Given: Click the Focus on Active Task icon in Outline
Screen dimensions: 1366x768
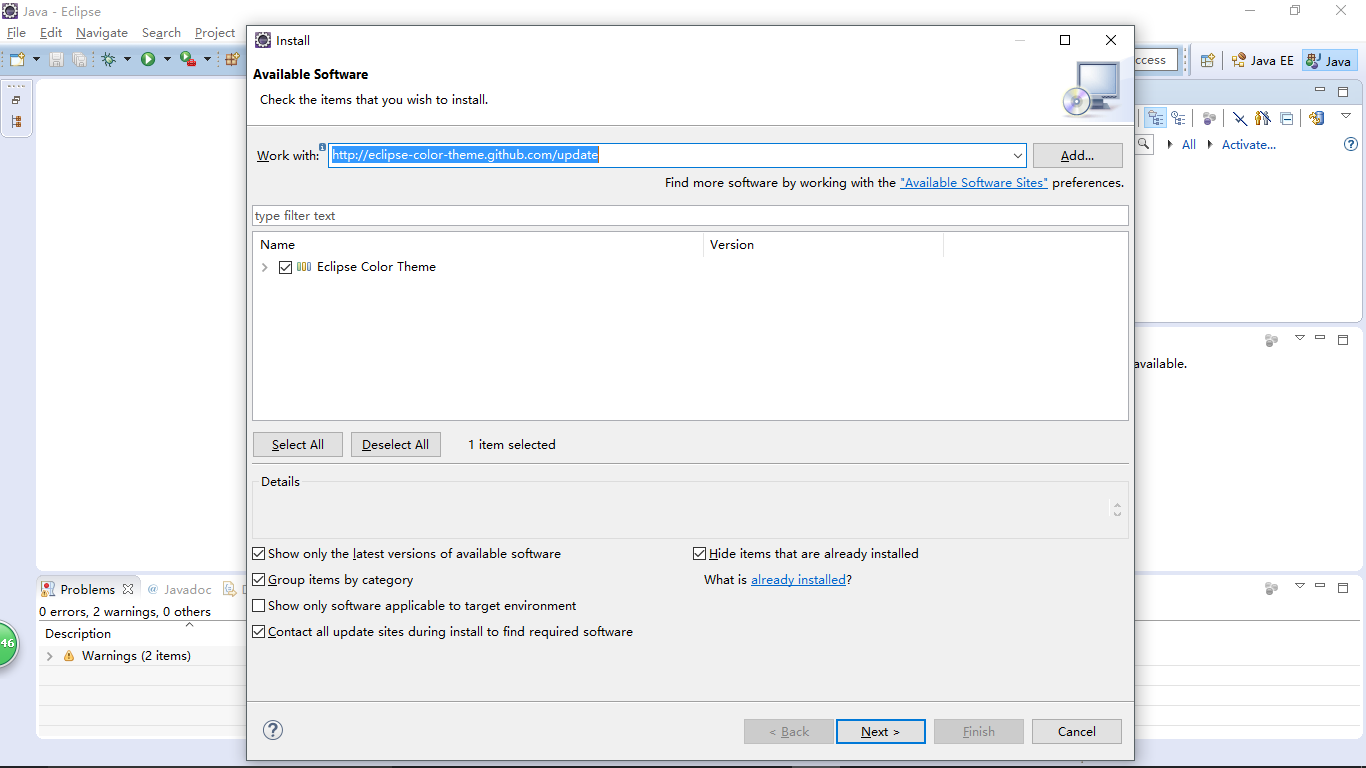Looking at the screenshot, I should [1271, 340].
